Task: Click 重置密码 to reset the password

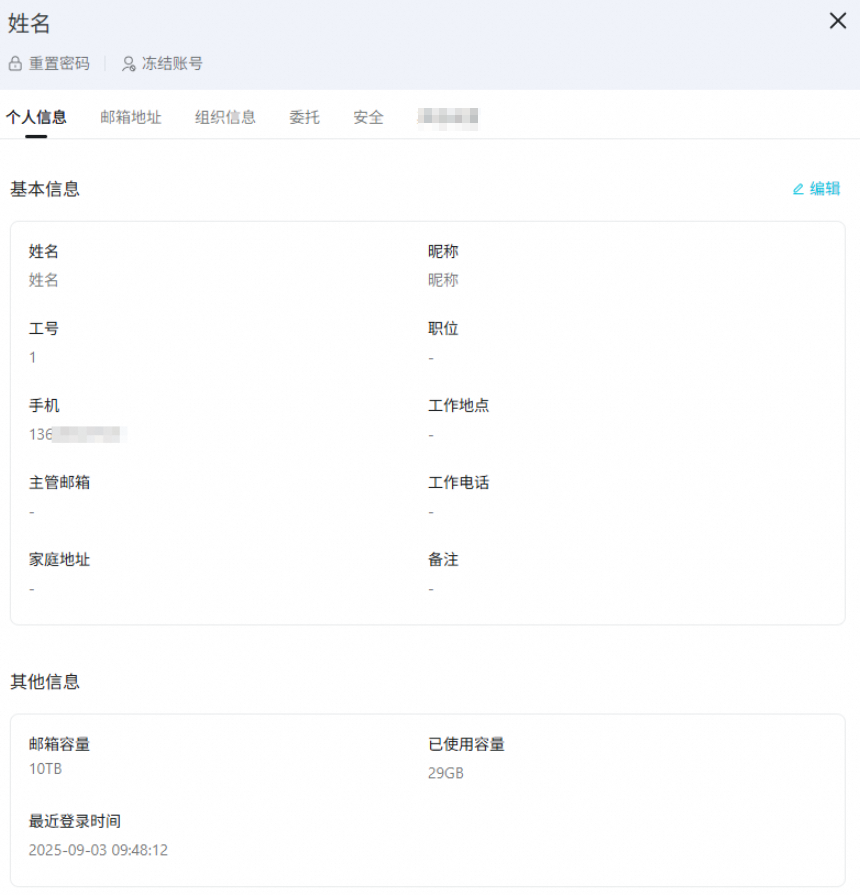Action: [59, 63]
